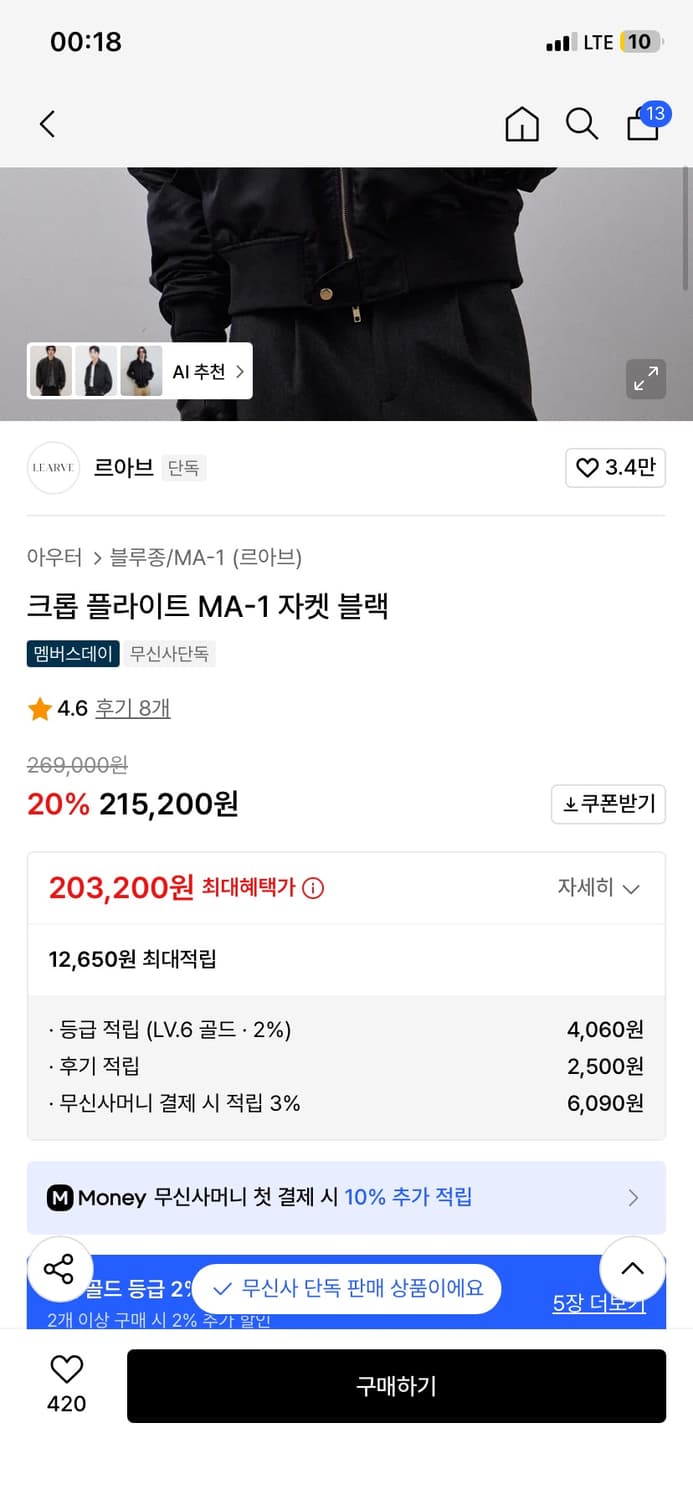Expand the product photo to fullscreen
Viewport: 693px width, 1500px height.
[647, 379]
